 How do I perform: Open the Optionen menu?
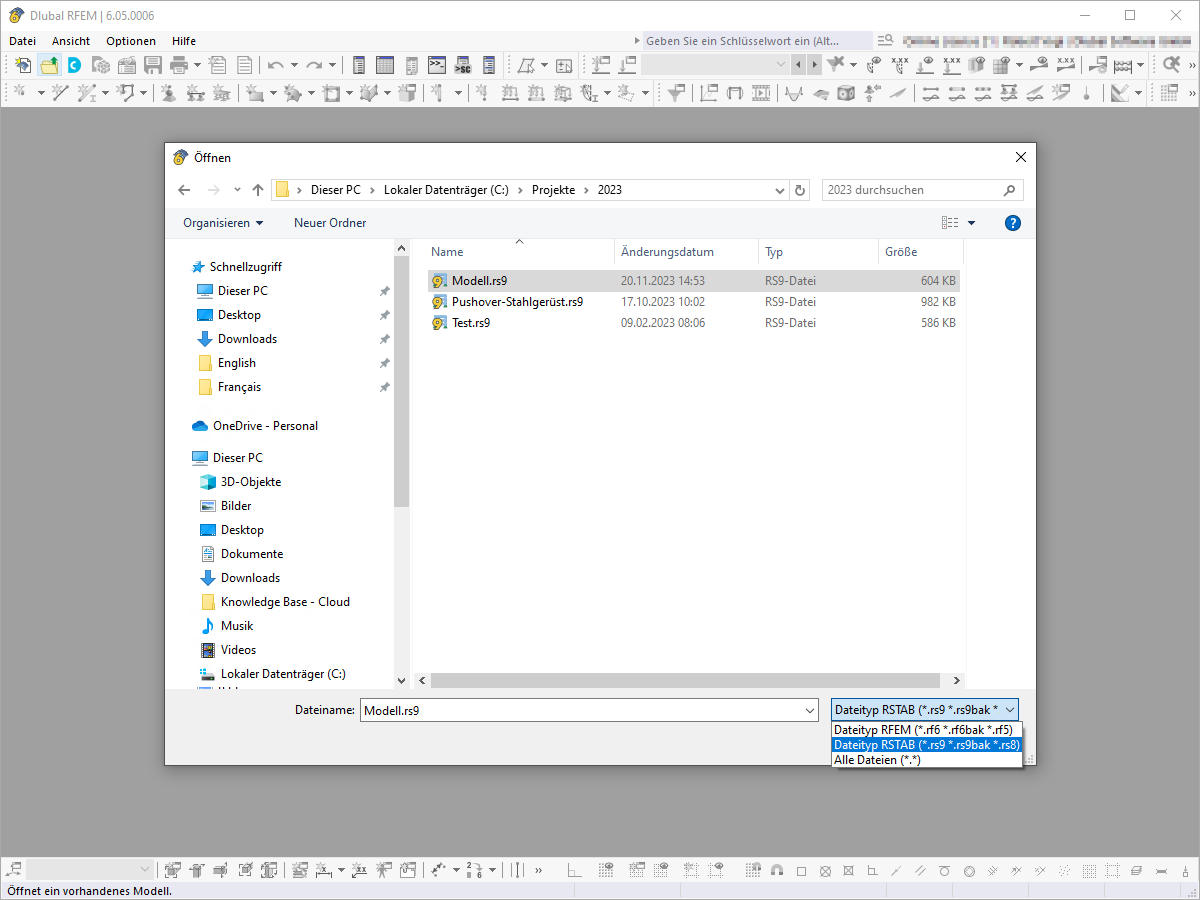(131, 41)
